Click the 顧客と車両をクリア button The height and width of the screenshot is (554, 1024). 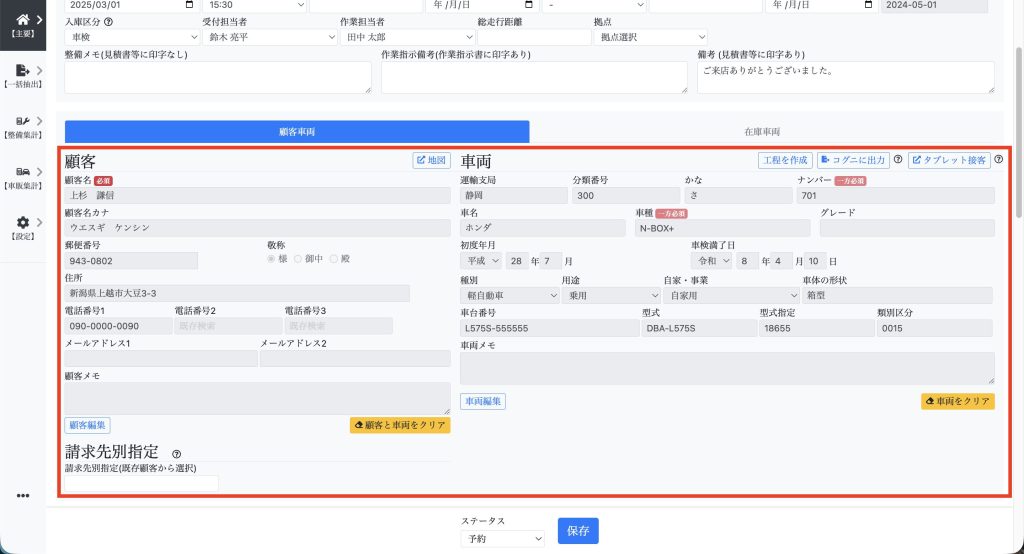click(400, 425)
